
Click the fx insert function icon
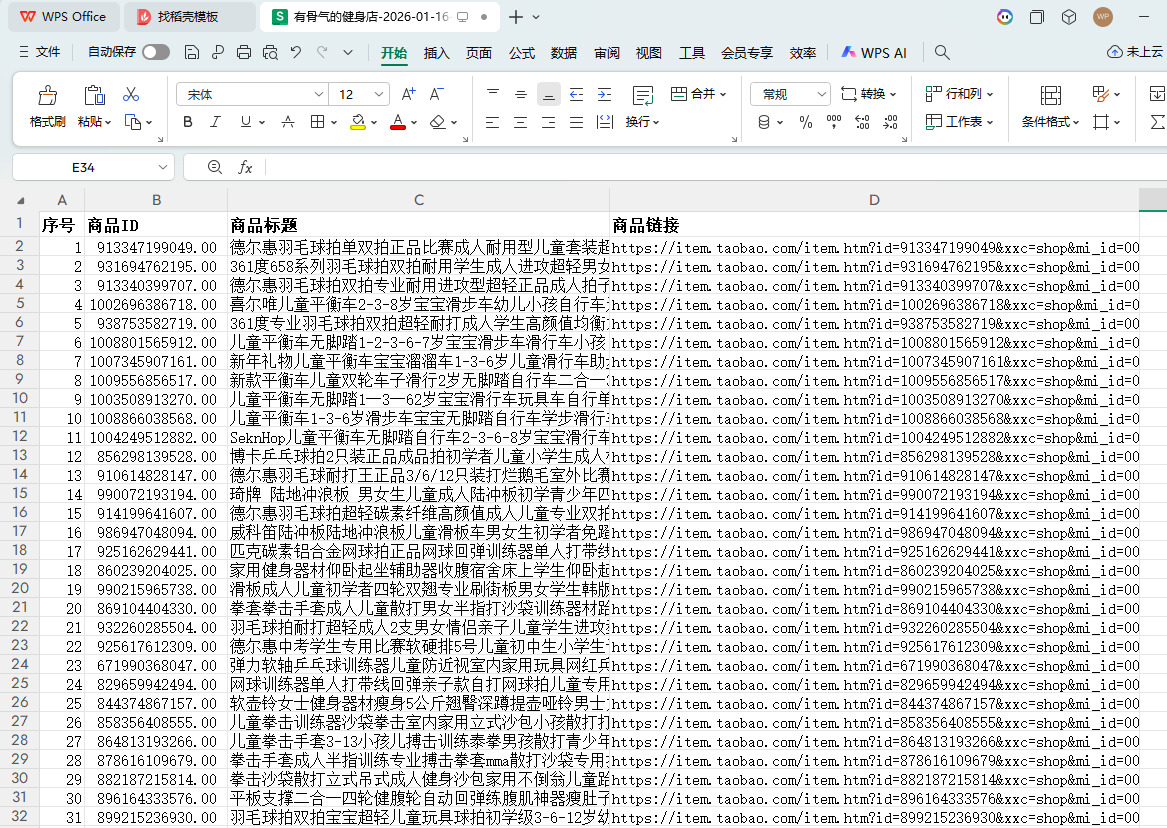(x=245, y=167)
